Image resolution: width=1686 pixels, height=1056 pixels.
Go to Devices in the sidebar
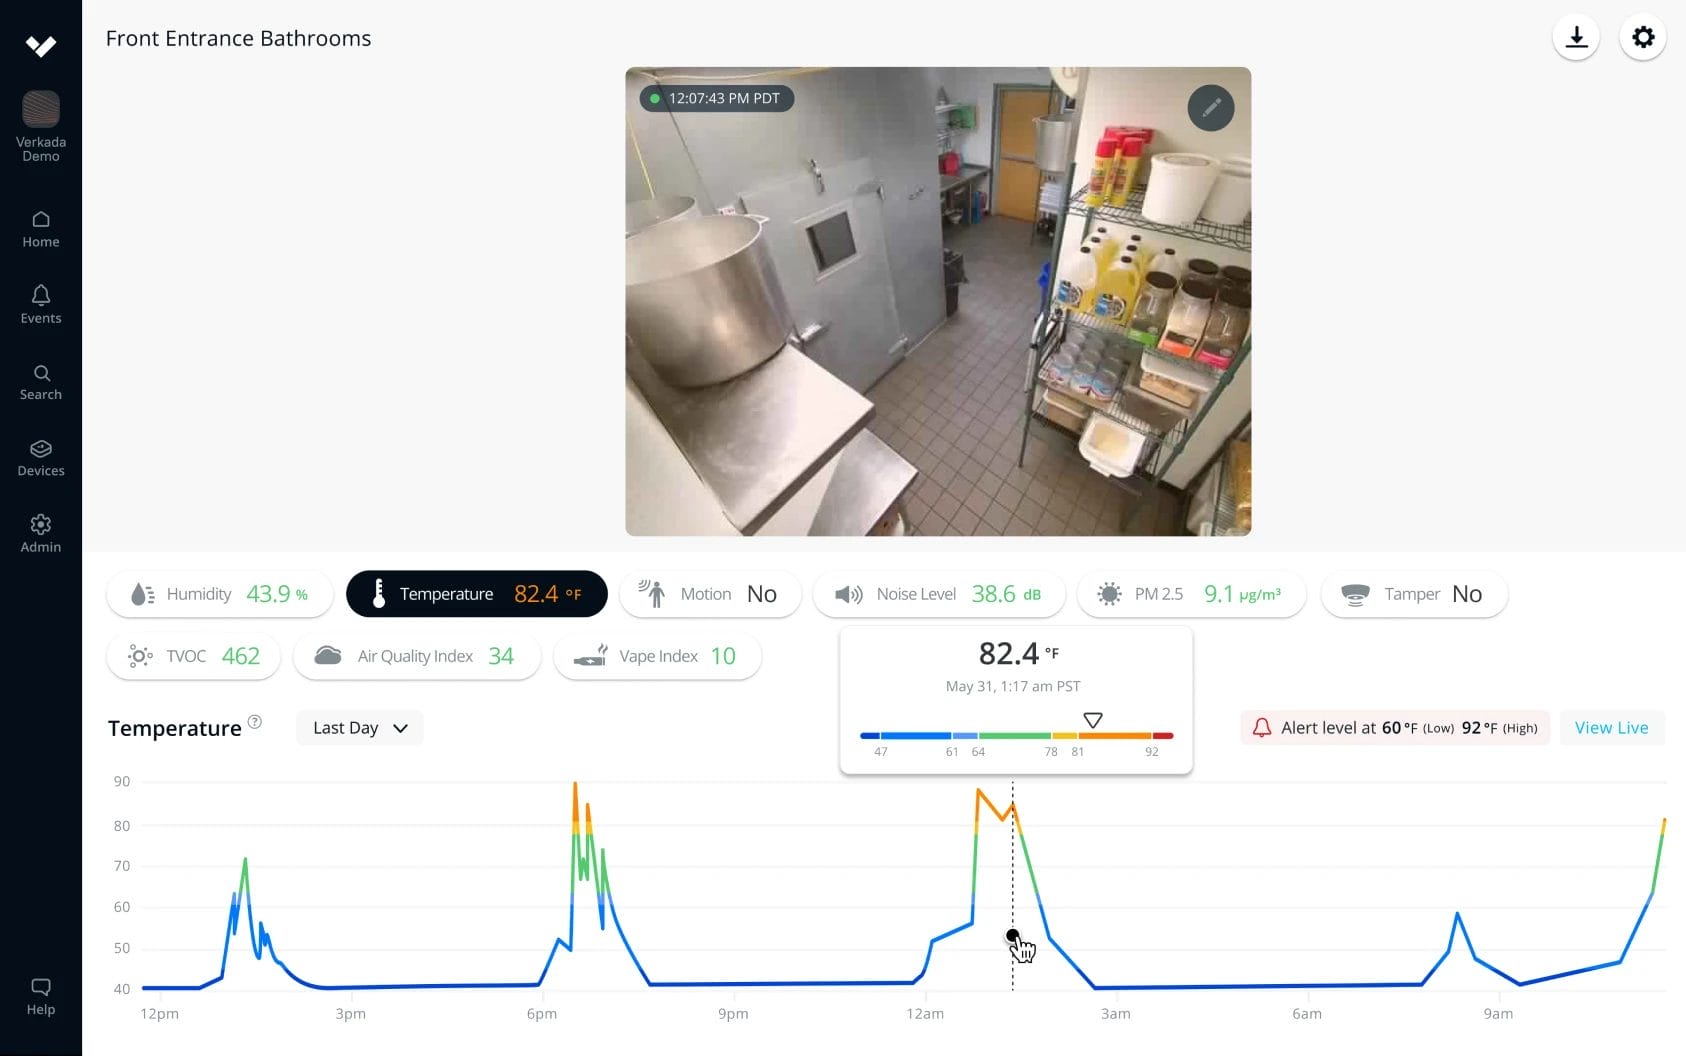pyautogui.click(x=41, y=457)
